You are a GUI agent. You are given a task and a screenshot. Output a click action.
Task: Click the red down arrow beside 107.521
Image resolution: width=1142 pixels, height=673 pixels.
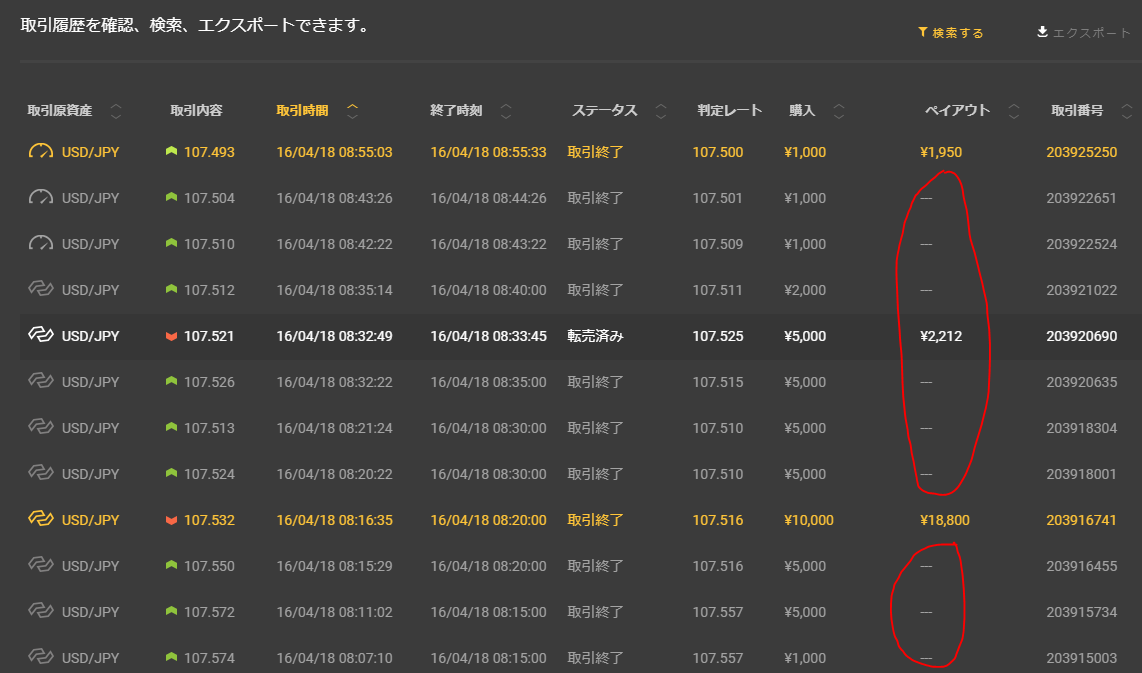[x=171, y=336]
